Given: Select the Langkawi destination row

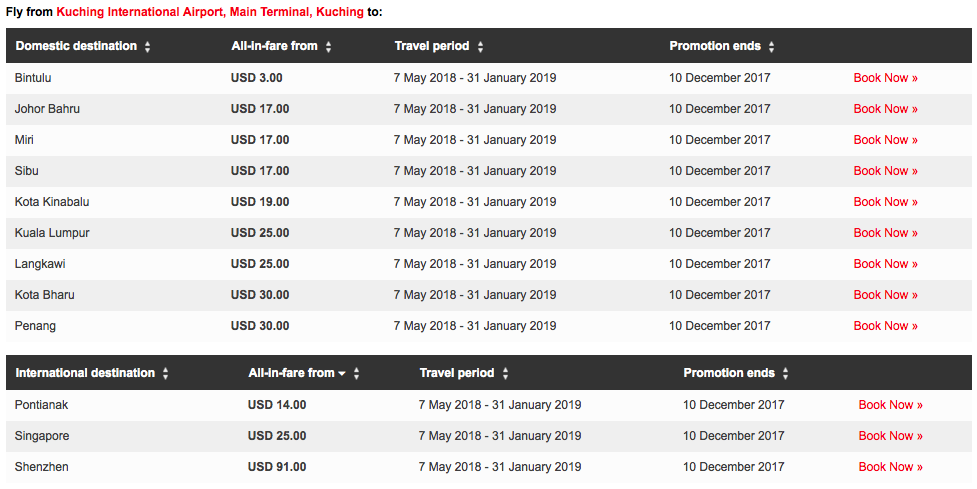Looking at the screenshot, I should [x=488, y=264].
